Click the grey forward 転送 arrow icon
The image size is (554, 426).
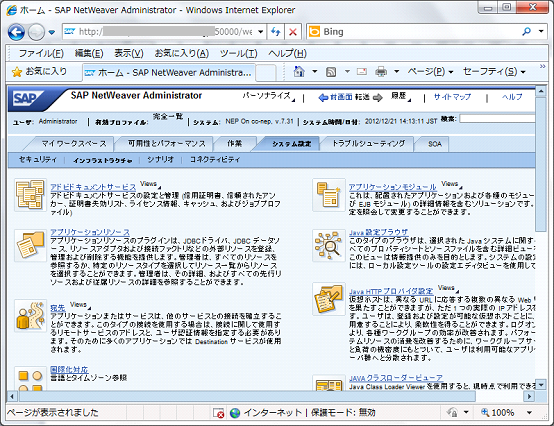click(378, 97)
